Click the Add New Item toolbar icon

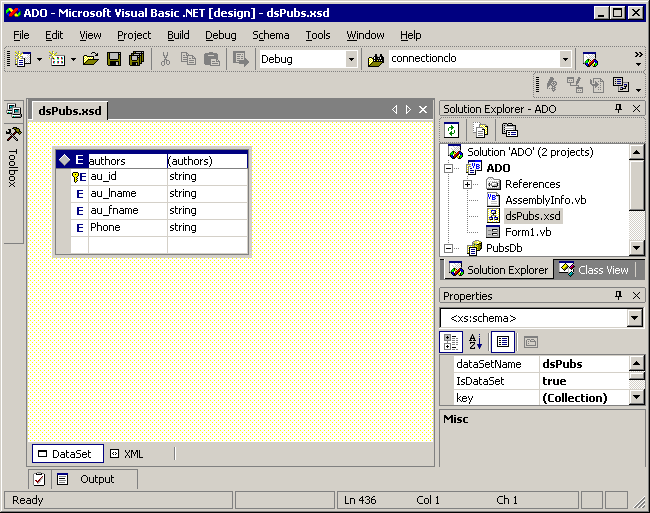(x=57, y=59)
